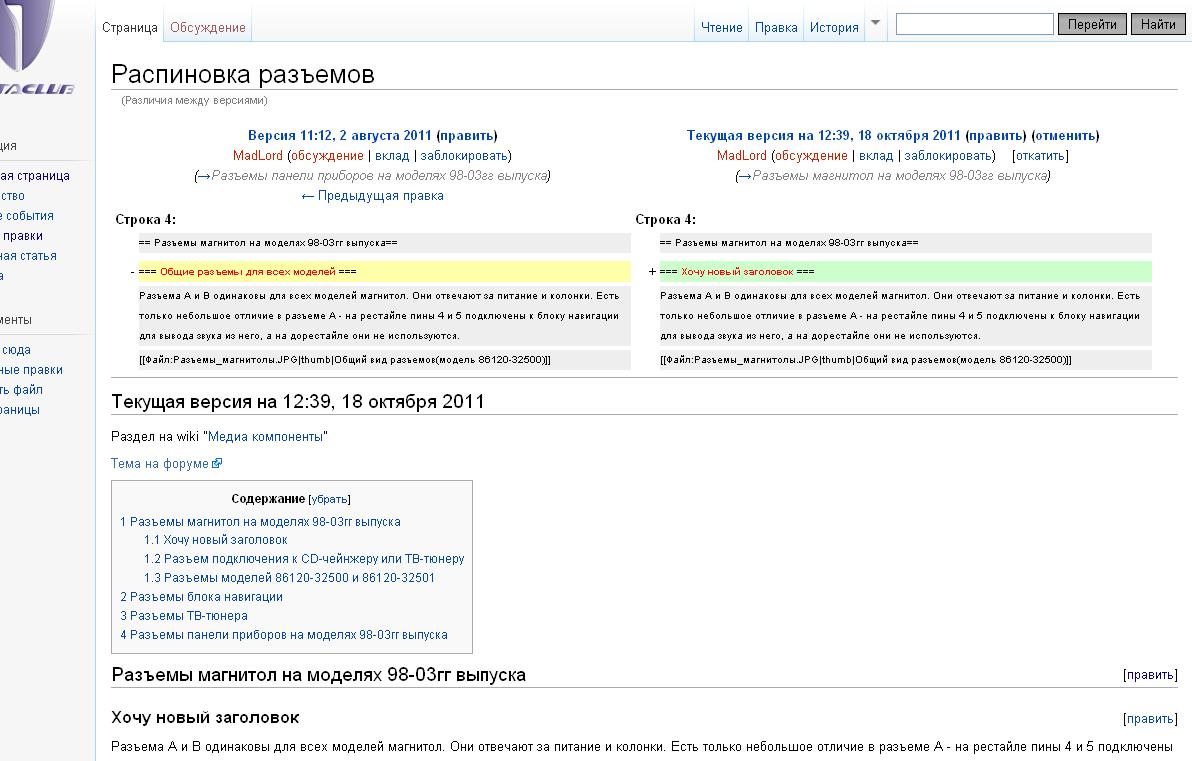Open the История tab

point(834,28)
